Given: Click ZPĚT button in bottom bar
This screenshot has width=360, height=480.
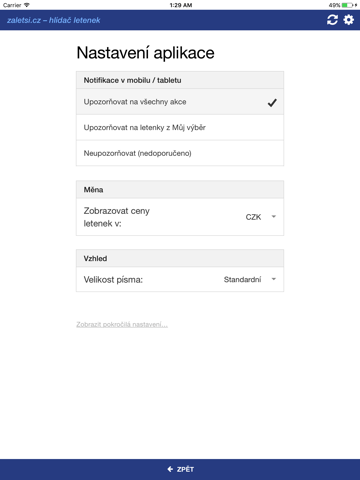Looking at the screenshot, I should 180,469.
